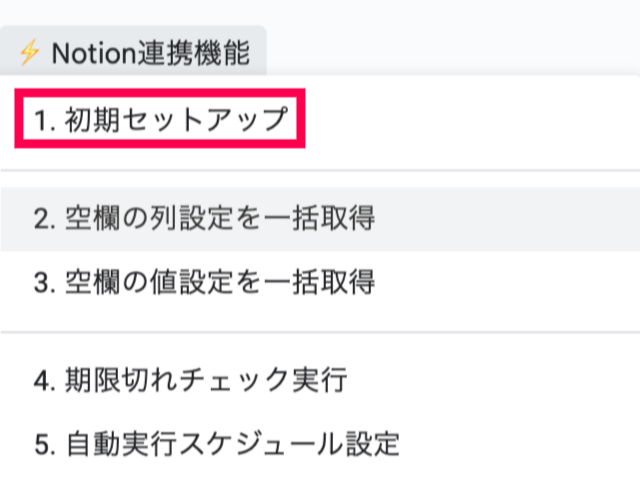
Task: Start the initial setup menu entry
Action: pyautogui.click(x=160, y=121)
